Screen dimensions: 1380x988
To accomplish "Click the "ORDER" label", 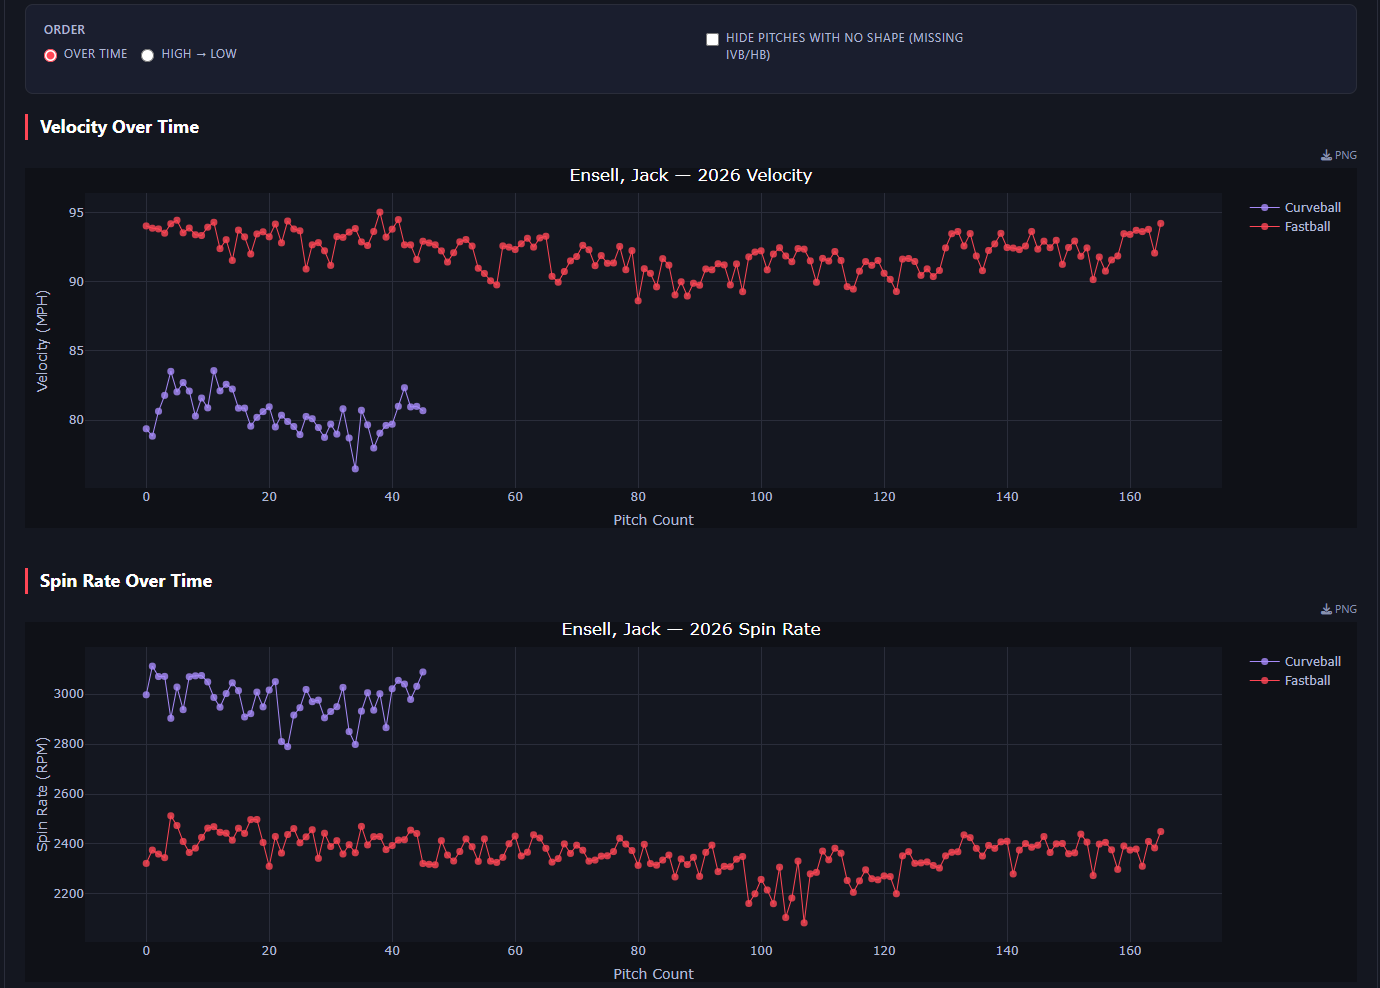I will tap(65, 30).
